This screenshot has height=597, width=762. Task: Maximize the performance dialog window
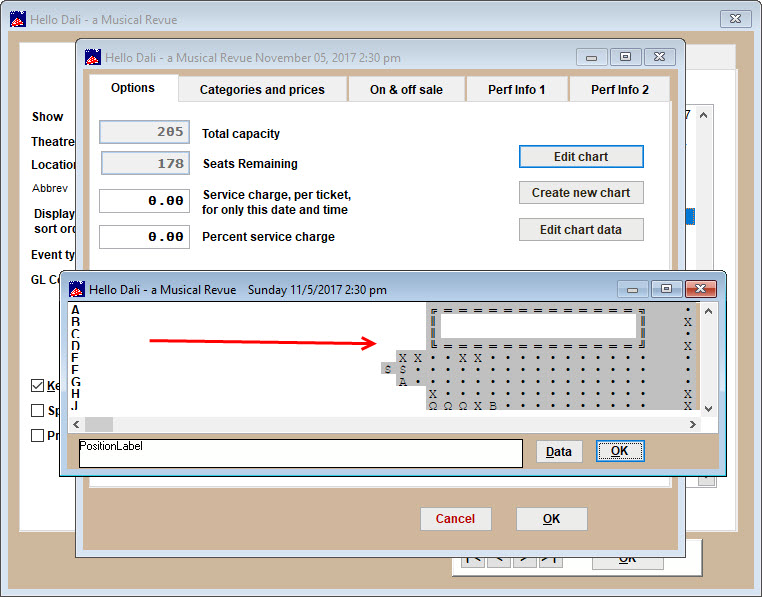(x=625, y=57)
